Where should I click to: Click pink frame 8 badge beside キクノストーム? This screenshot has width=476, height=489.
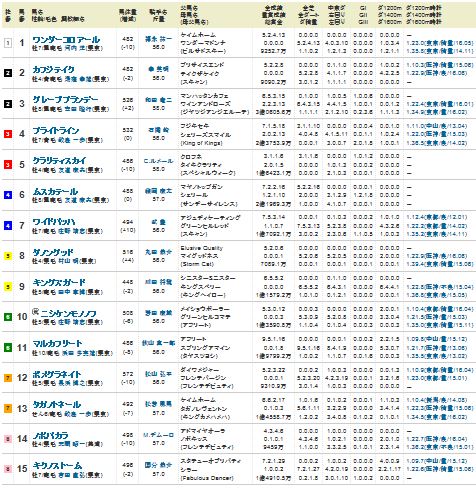point(8,469)
